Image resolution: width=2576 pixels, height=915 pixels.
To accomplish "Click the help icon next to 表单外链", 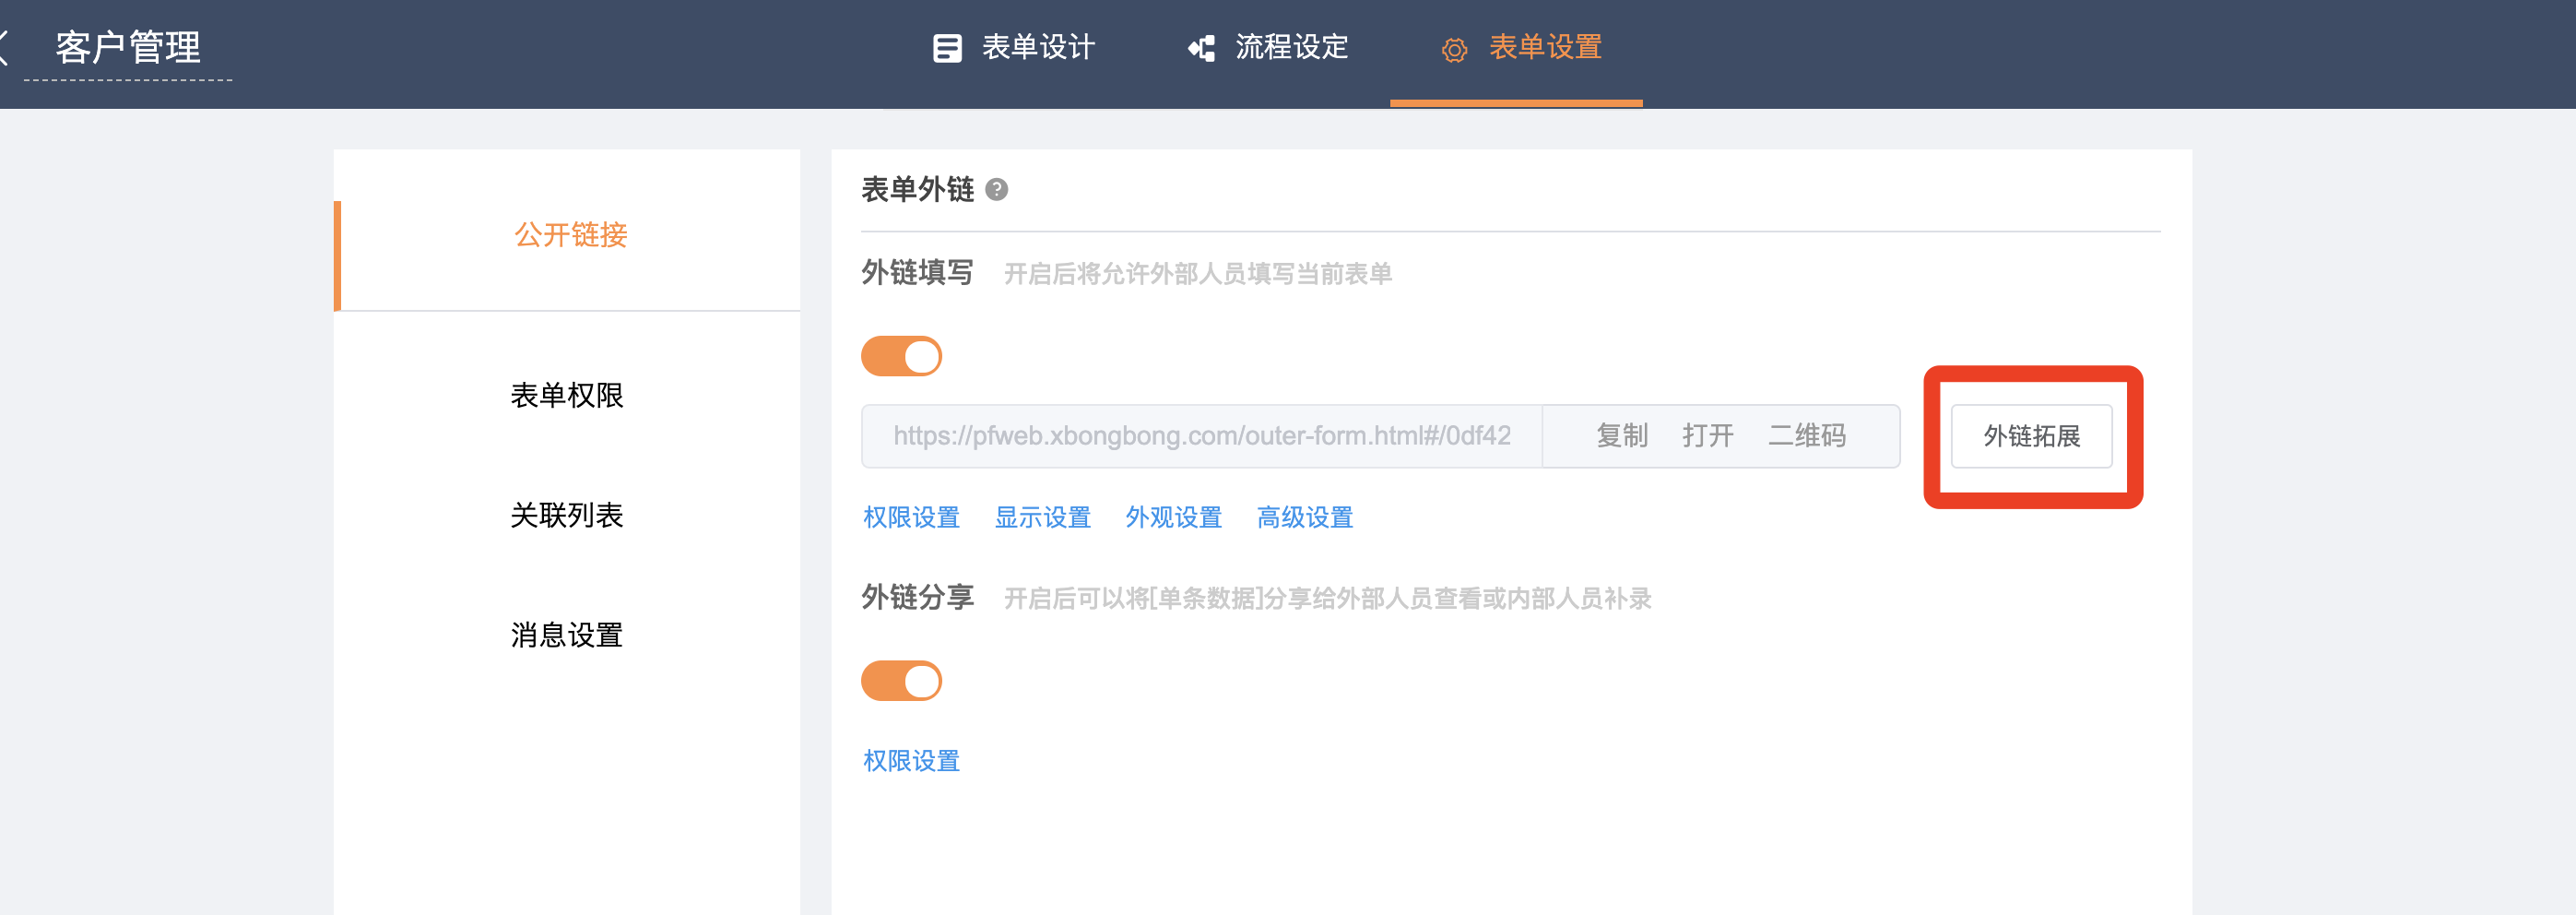I will click(996, 189).
